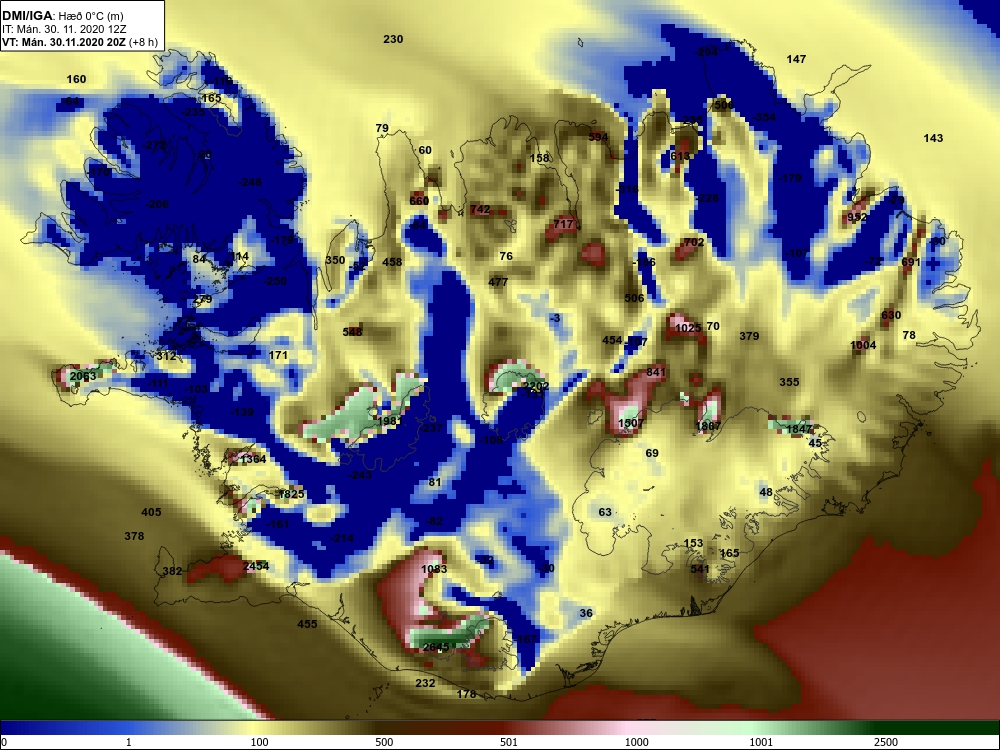
Task: Click the 232 value off the south coast
Action: click(x=425, y=683)
